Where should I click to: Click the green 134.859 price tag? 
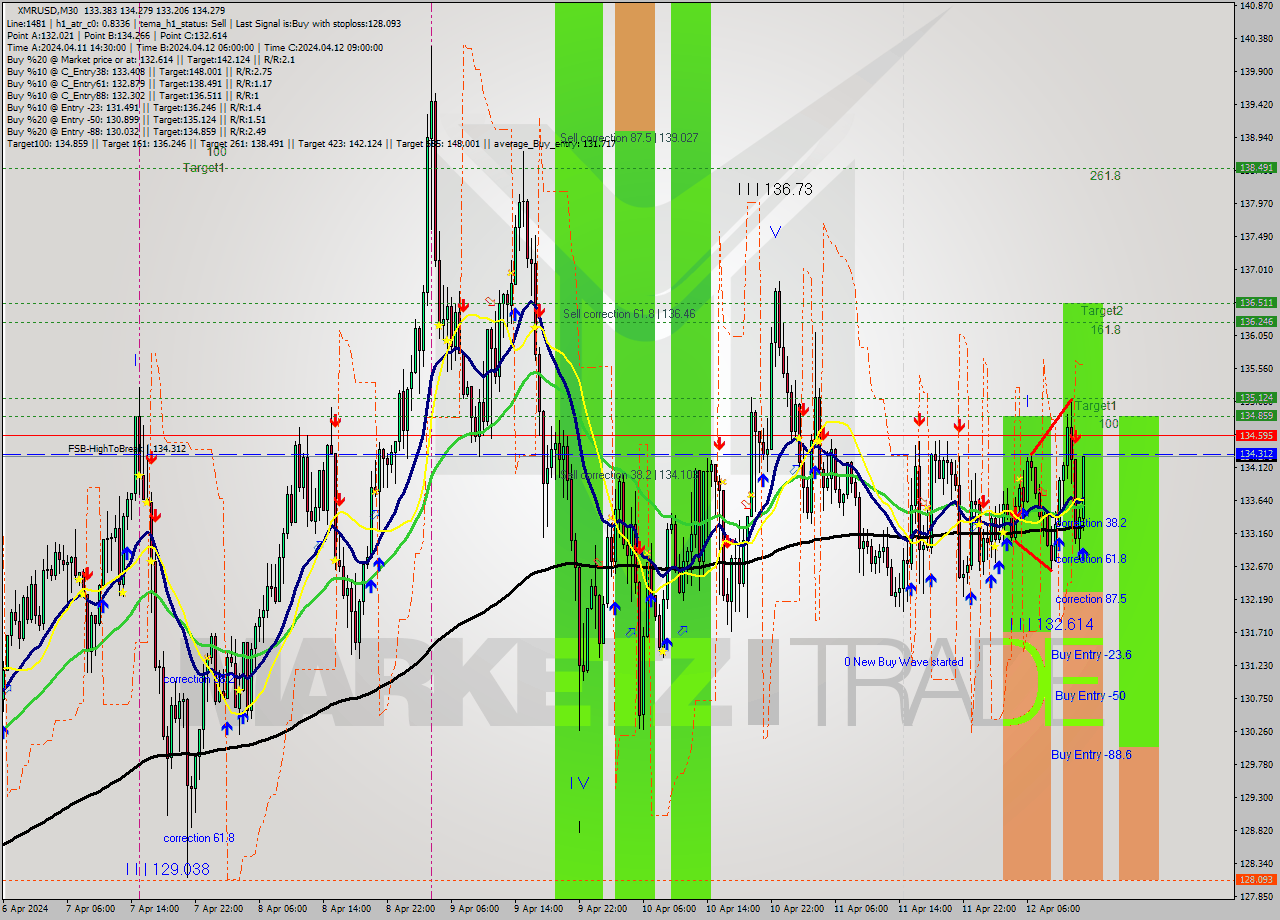point(1256,415)
